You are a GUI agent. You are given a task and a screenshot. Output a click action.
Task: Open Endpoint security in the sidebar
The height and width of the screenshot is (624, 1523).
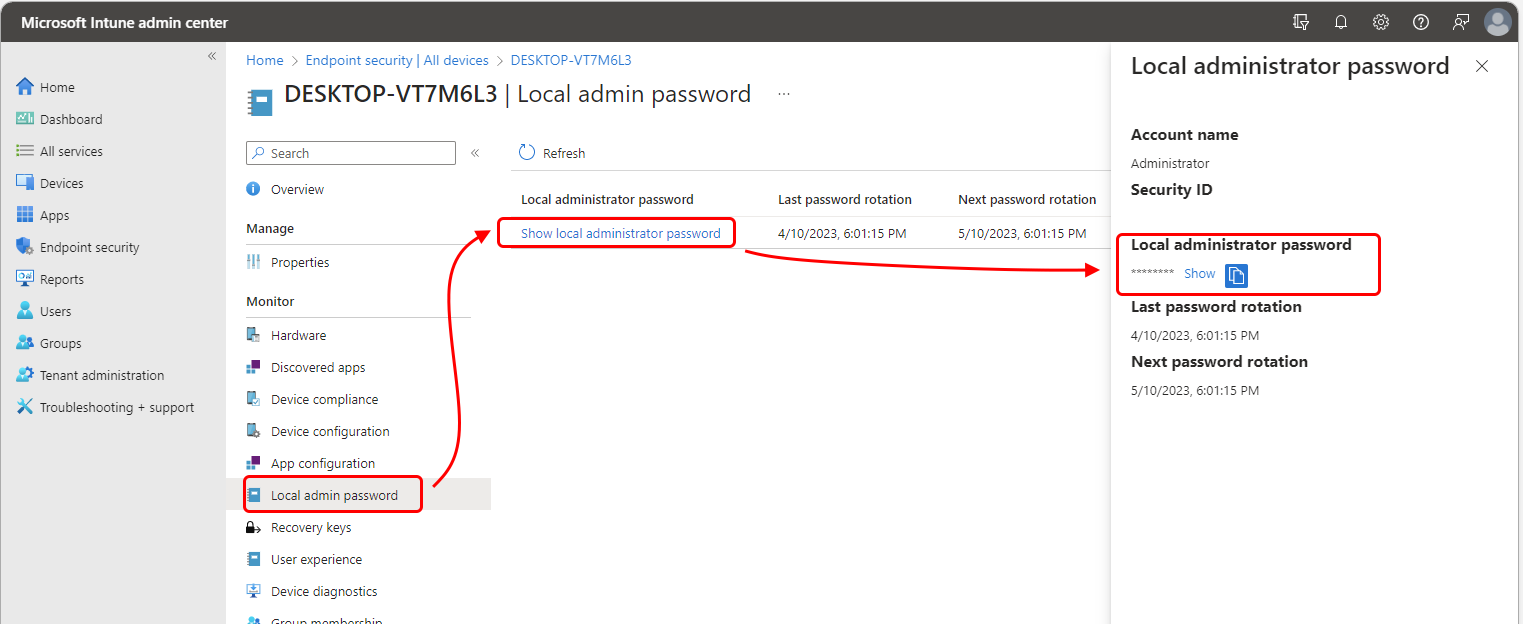tap(89, 247)
